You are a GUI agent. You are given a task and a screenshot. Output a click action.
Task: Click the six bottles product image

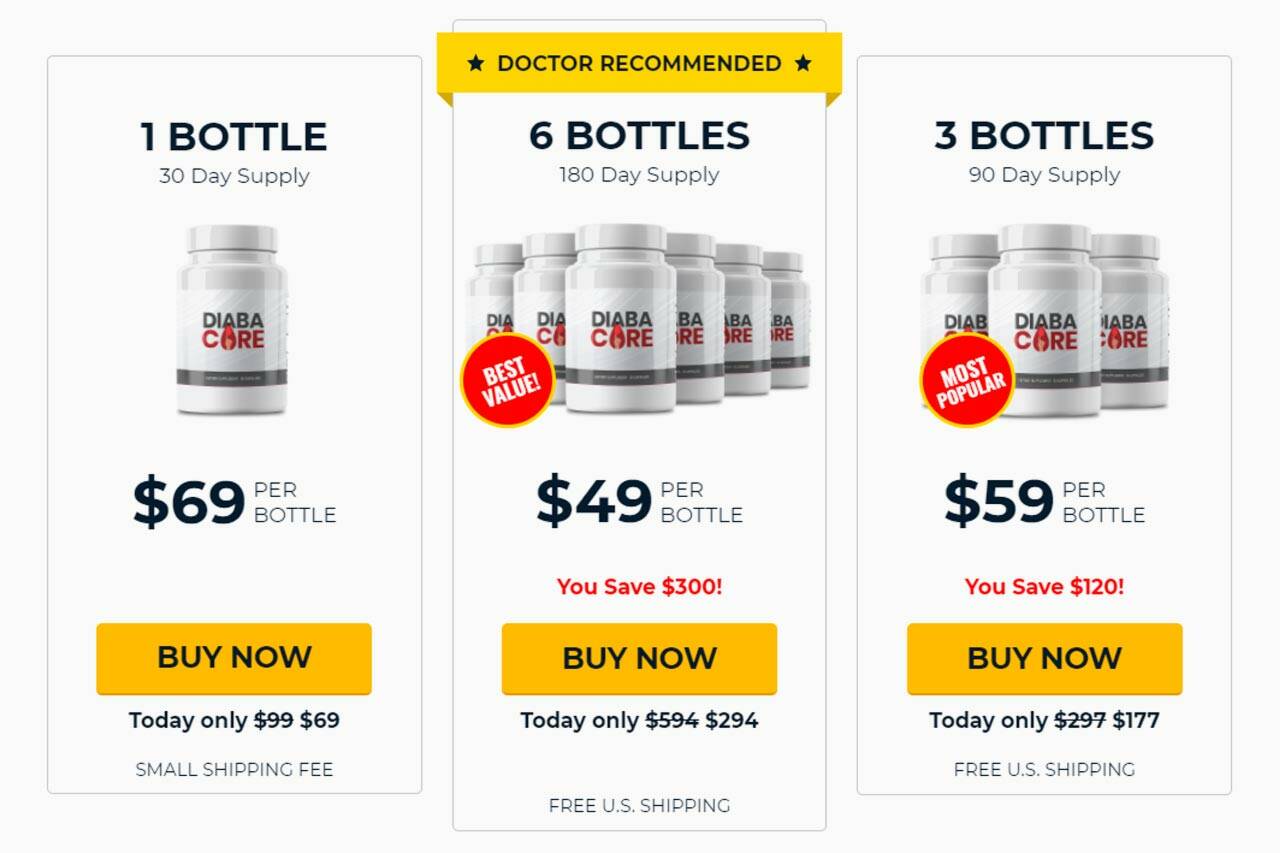tap(638, 319)
